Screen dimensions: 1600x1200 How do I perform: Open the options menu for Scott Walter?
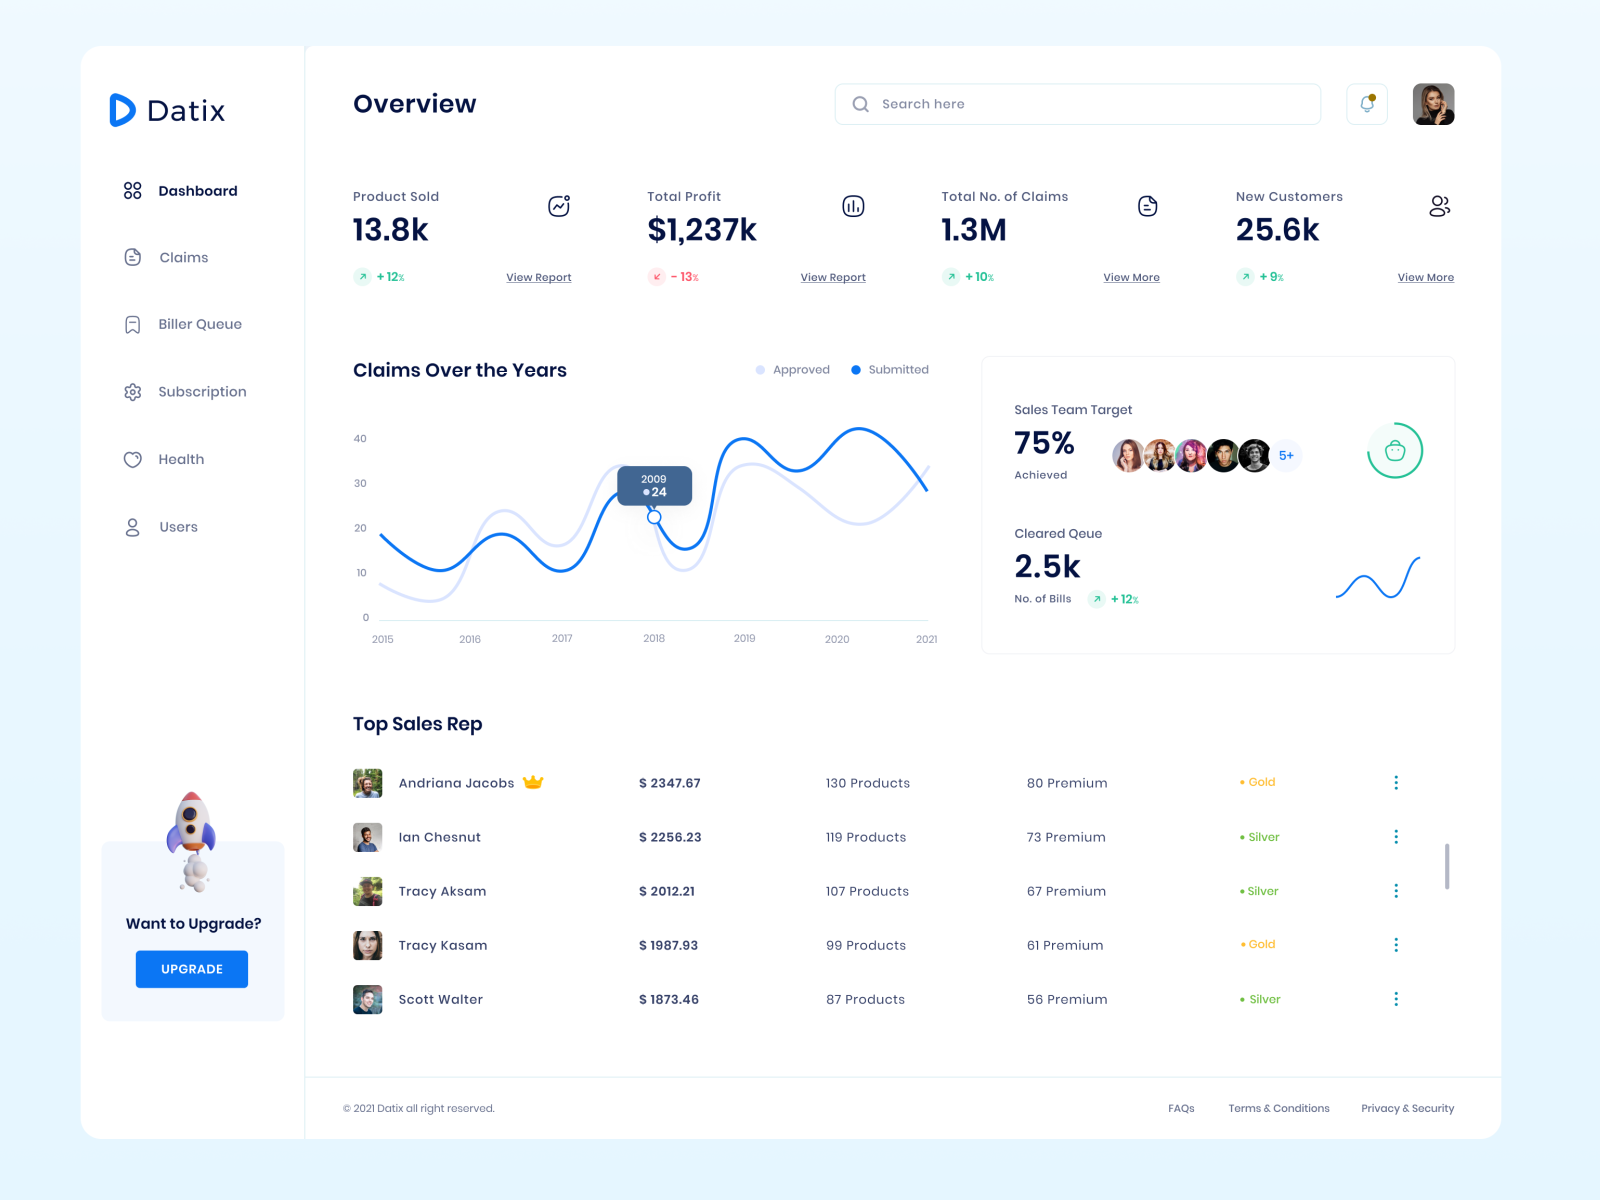tap(1396, 999)
